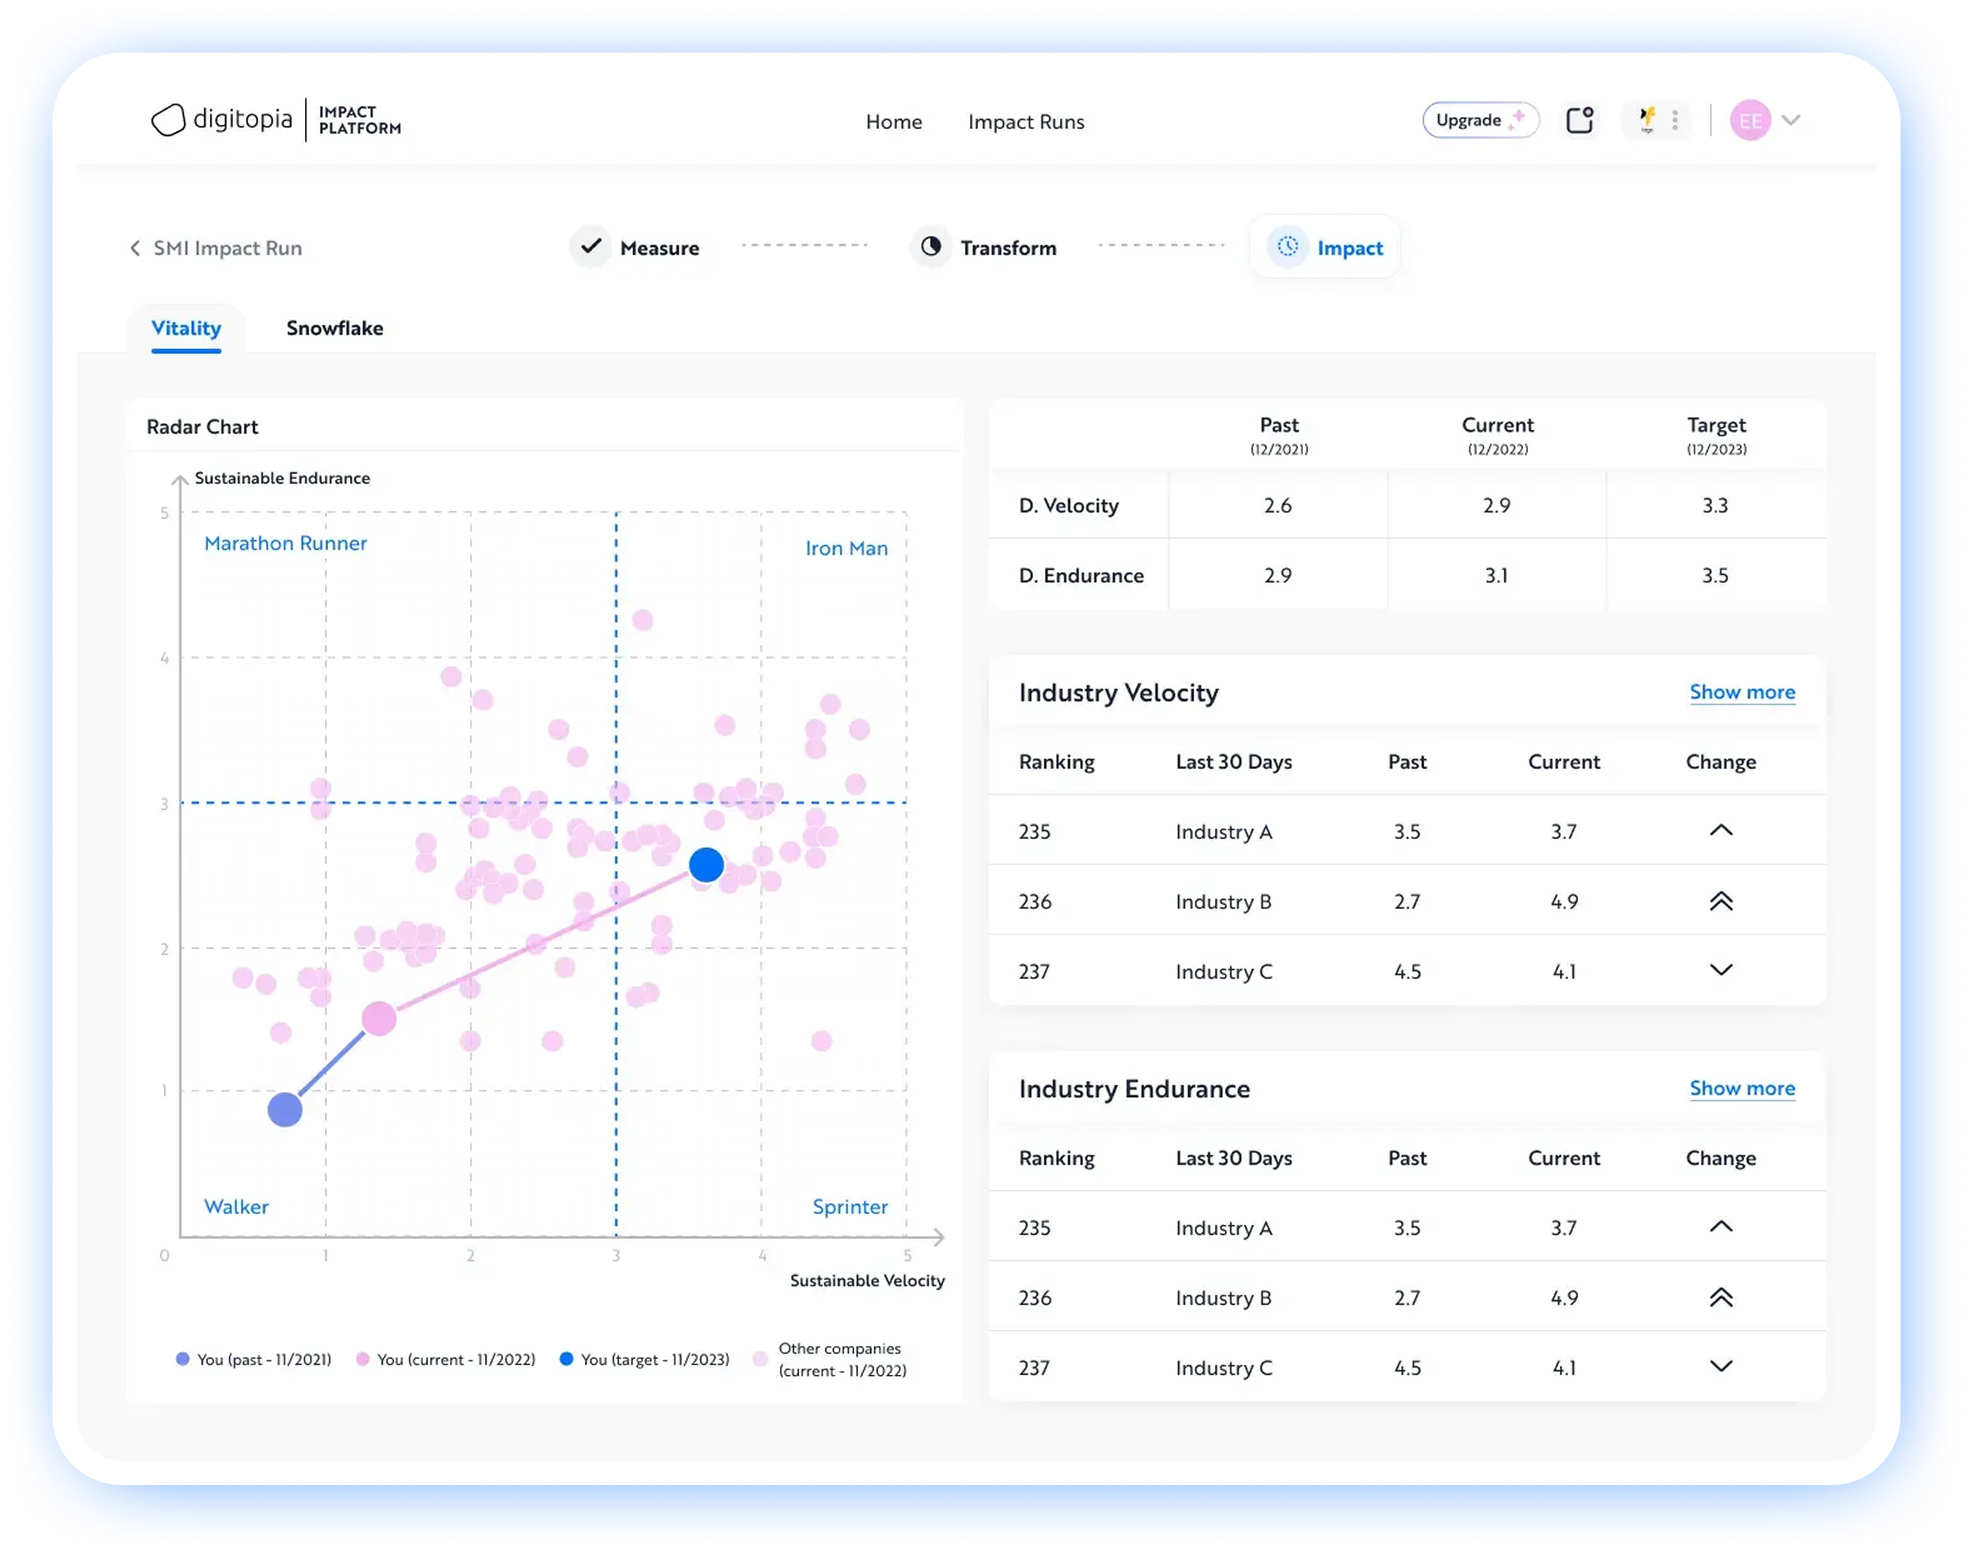This screenshot has height=1553, width=1968.
Task: Click the purple past data point
Action: (x=285, y=1109)
